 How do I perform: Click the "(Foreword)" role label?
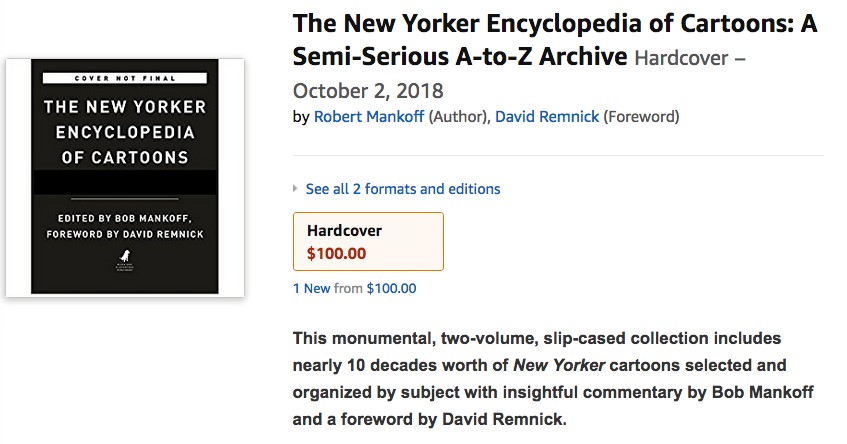pos(642,117)
